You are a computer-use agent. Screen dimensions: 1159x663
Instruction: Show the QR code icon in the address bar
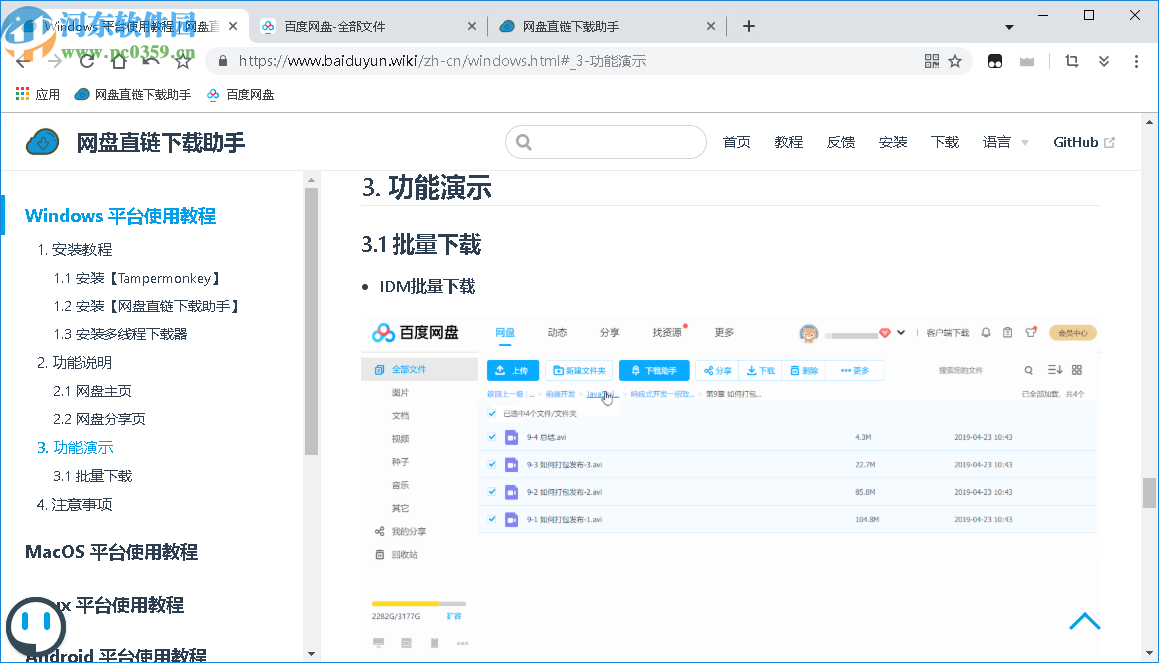[x=930, y=61]
